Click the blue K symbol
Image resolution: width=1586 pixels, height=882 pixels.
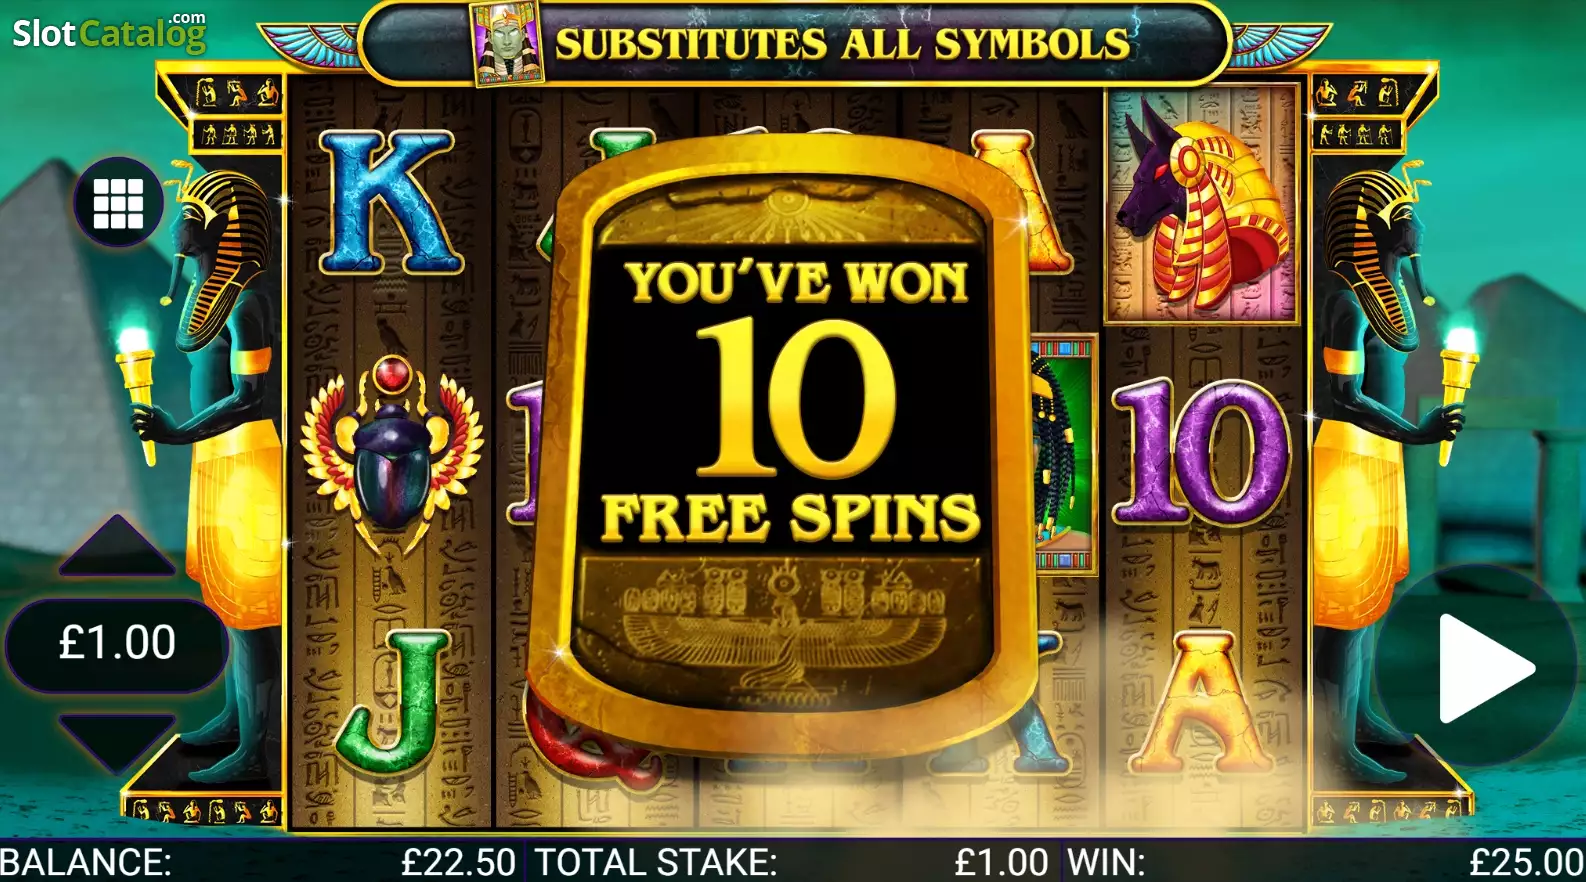389,202
